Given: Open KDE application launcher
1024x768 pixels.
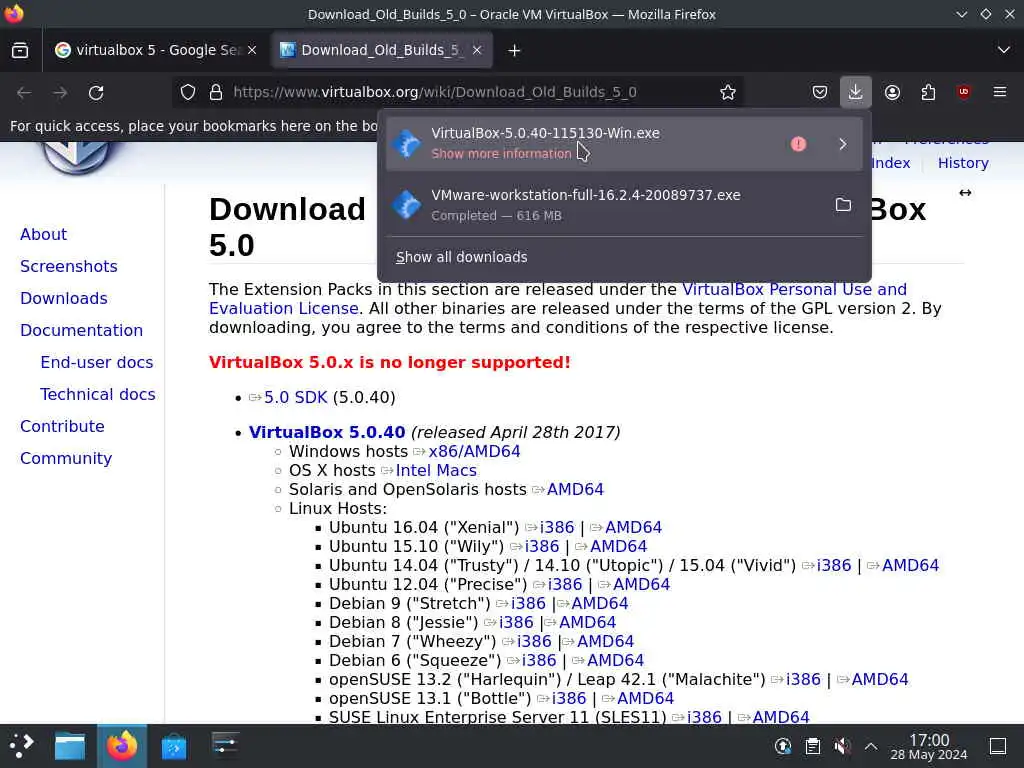Looking at the screenshot, I should tap(22, 746).
